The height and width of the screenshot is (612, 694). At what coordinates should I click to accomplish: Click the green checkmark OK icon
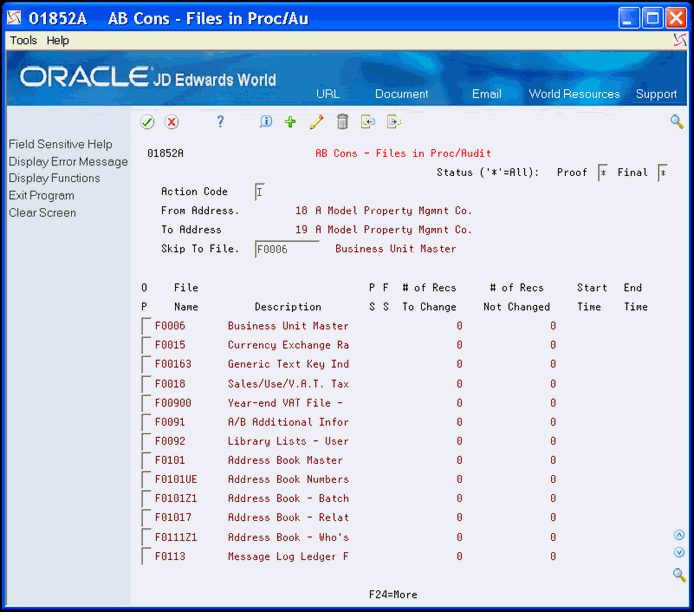(147, 122)
